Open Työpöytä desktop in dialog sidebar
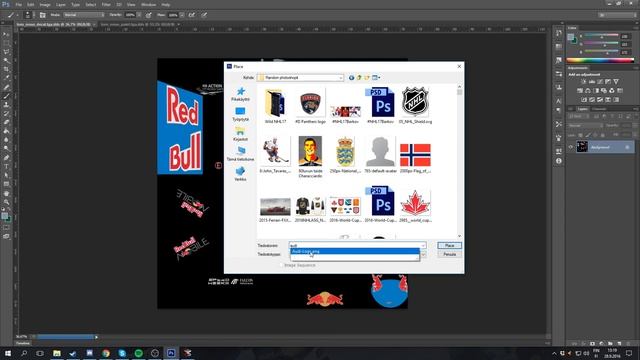Image resolution: width=640 pixels, height=360 pixels. (x=240, y=114)
